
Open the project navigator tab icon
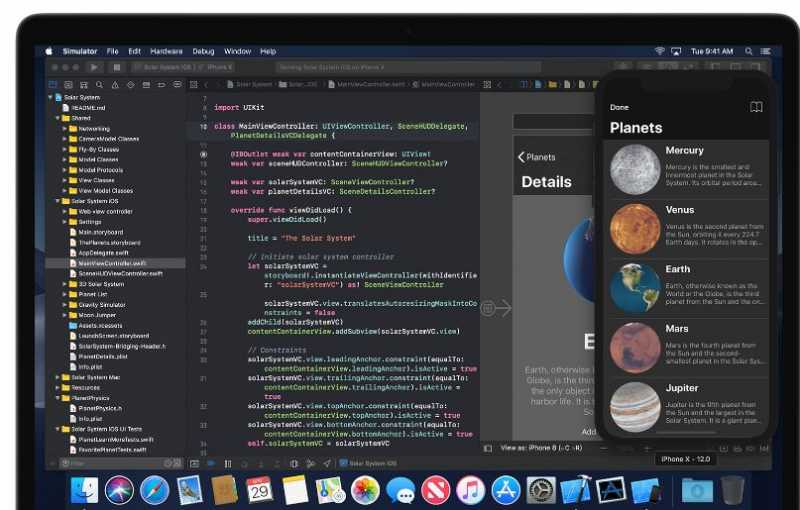[x=53, y=85]
